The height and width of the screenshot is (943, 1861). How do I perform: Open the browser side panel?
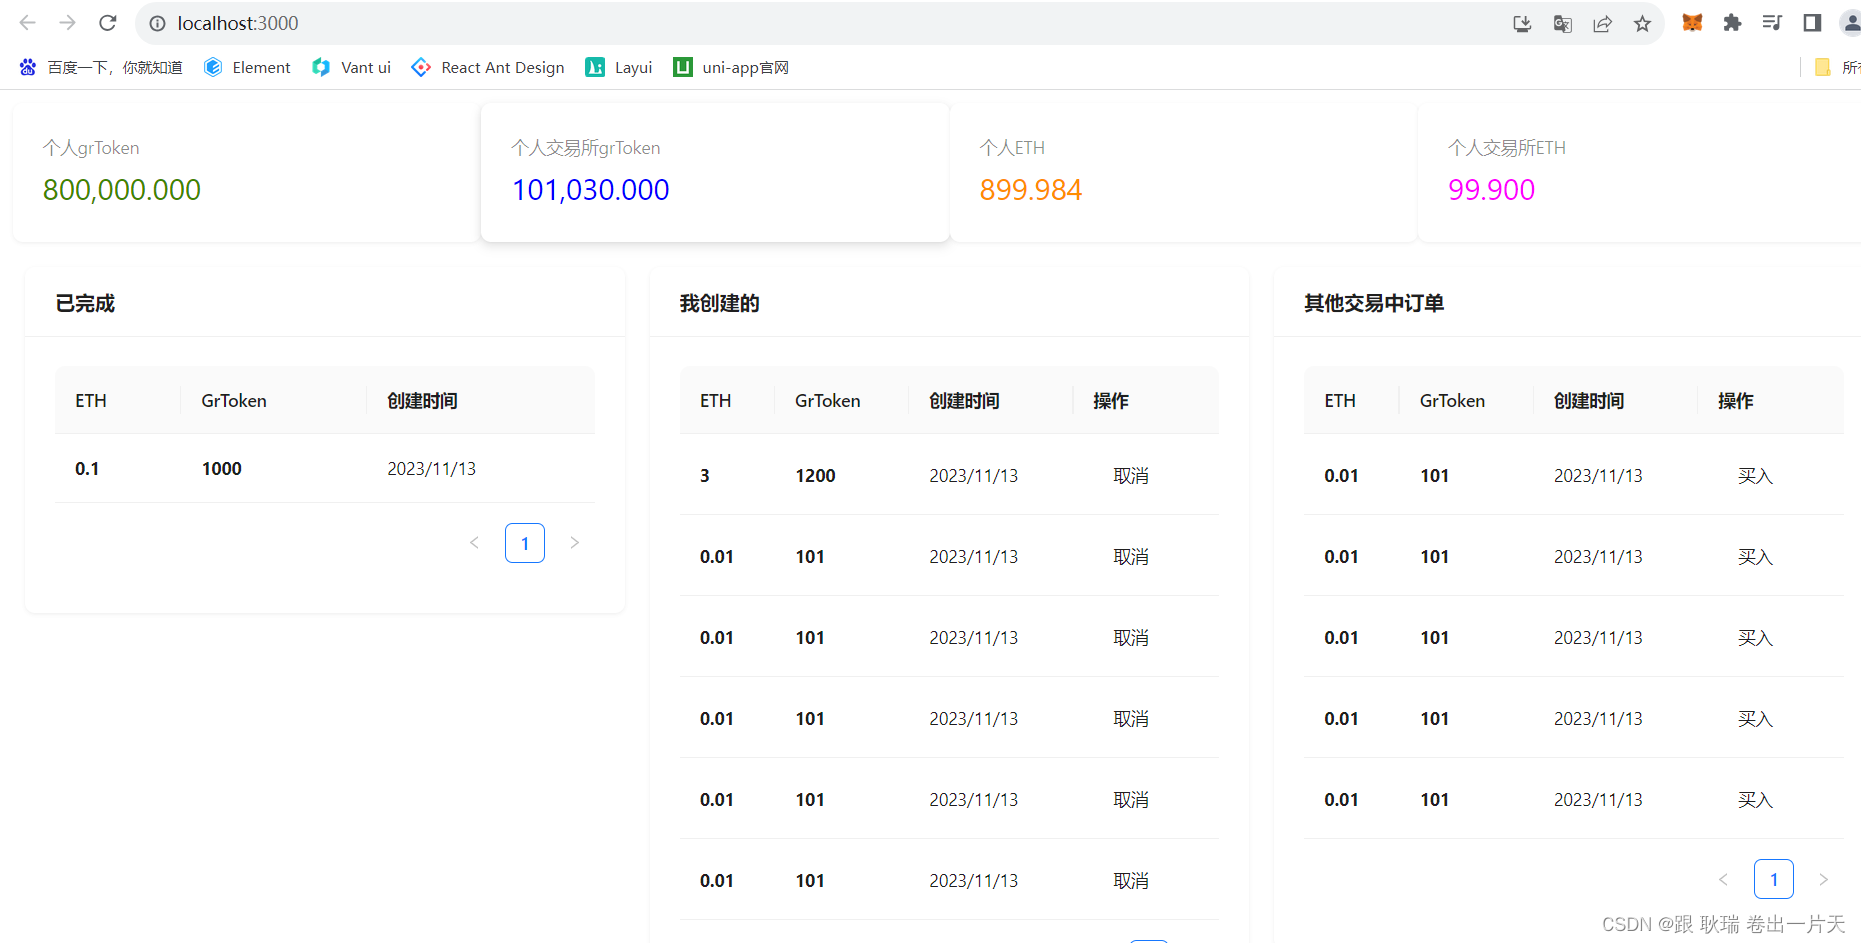tap(1811, 22)
